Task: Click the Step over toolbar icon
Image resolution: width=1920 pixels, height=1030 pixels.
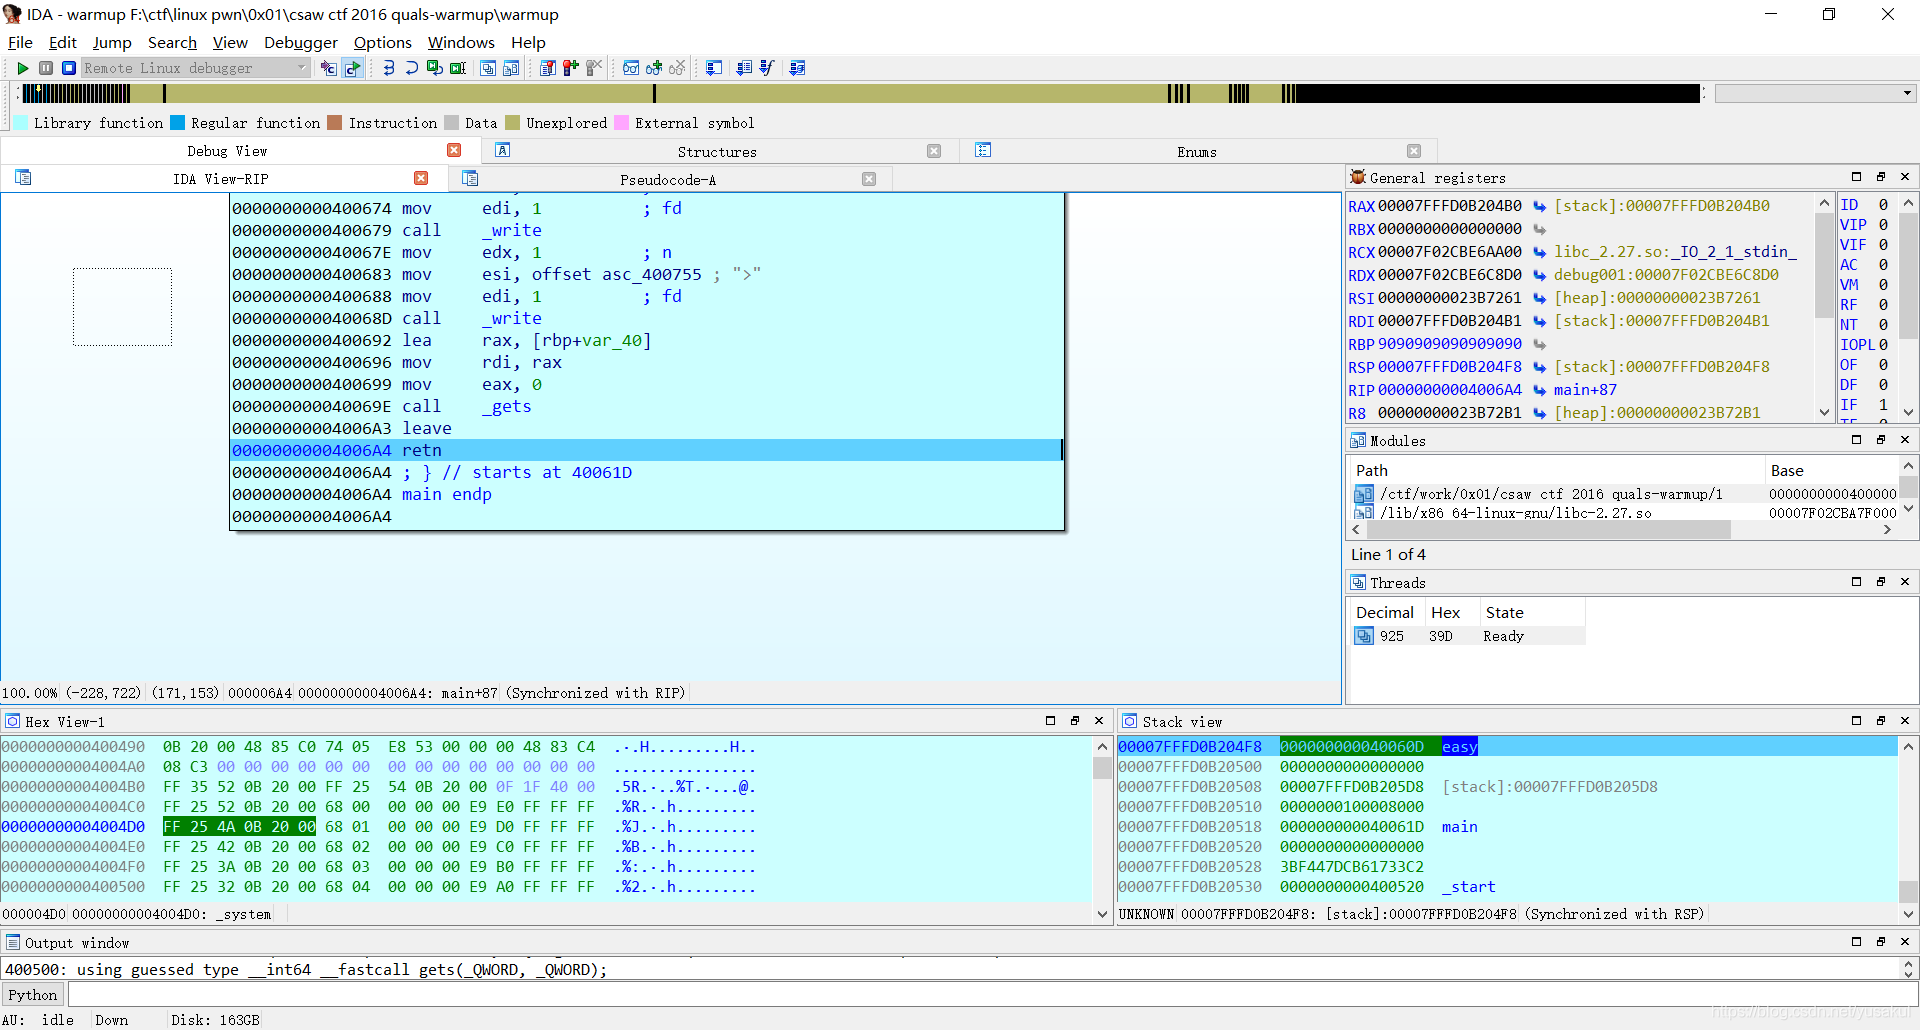Action: 411,68
